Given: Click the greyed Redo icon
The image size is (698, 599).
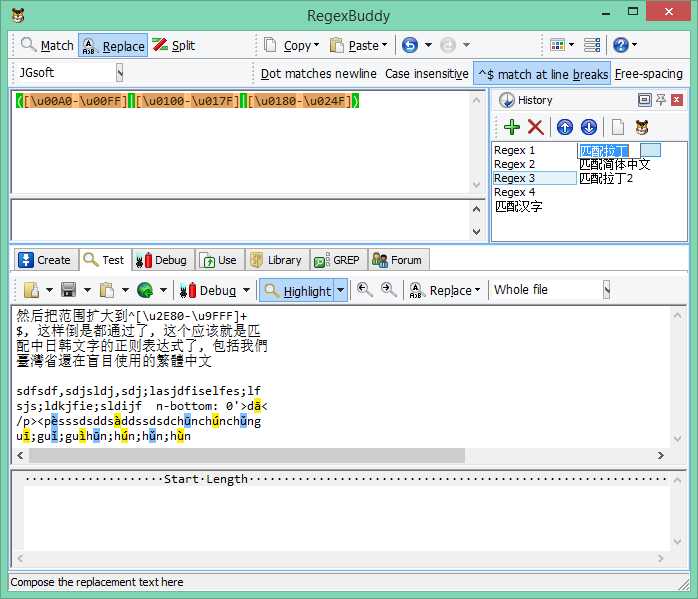Looking at the screenshot, I should tap(448, 45).
